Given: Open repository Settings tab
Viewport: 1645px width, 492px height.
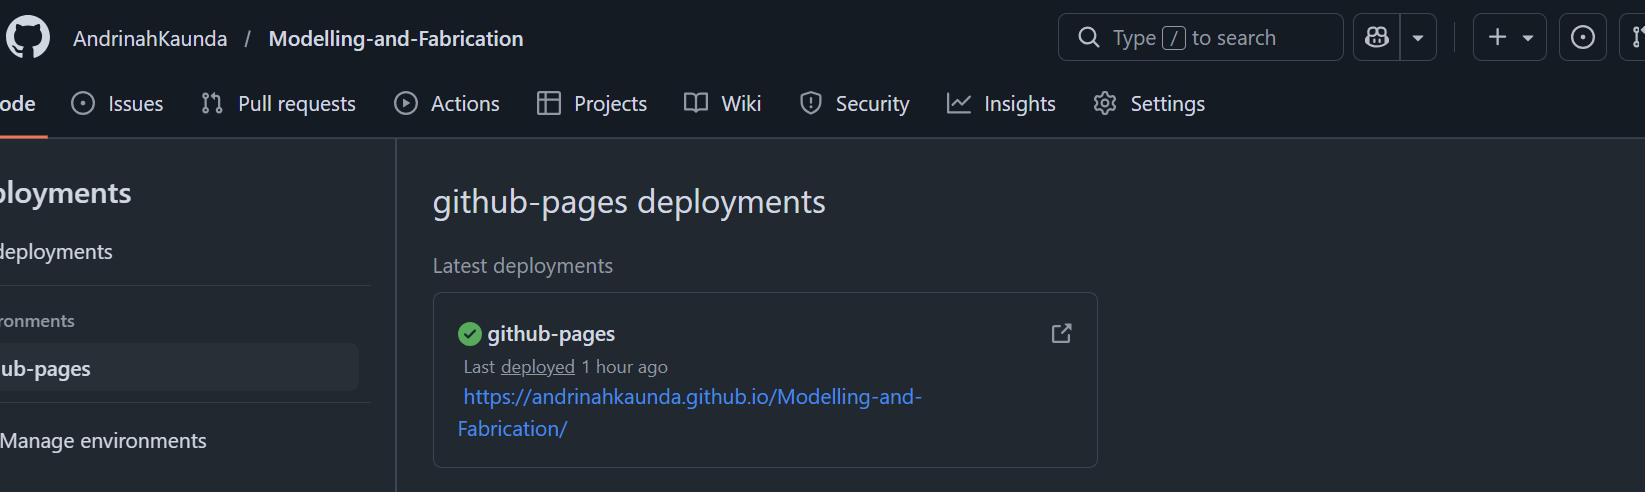Looking at the screenshot, I should pos(1149,104).
